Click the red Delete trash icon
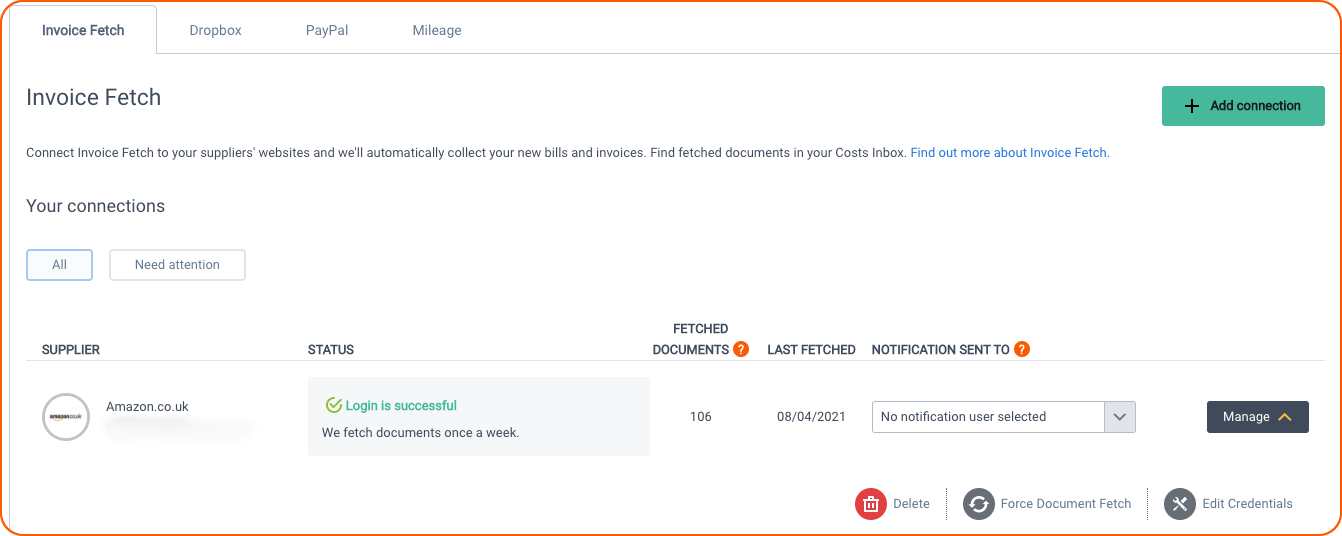This screenshot has height=536, width=1342. pyautogui.click(x=871, y=504)
